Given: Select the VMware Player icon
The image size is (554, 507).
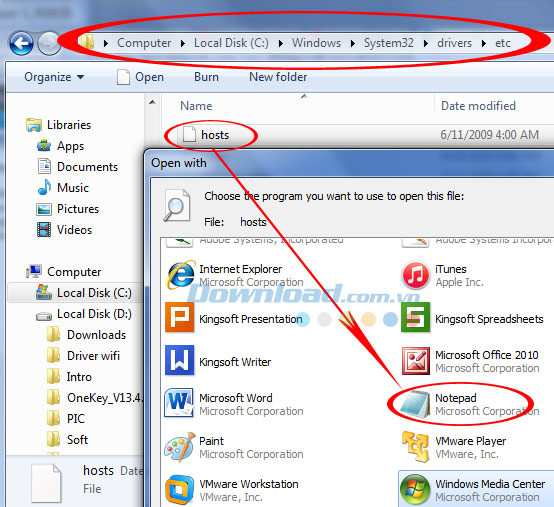Looking at the screenshot, I should (415, 447).
